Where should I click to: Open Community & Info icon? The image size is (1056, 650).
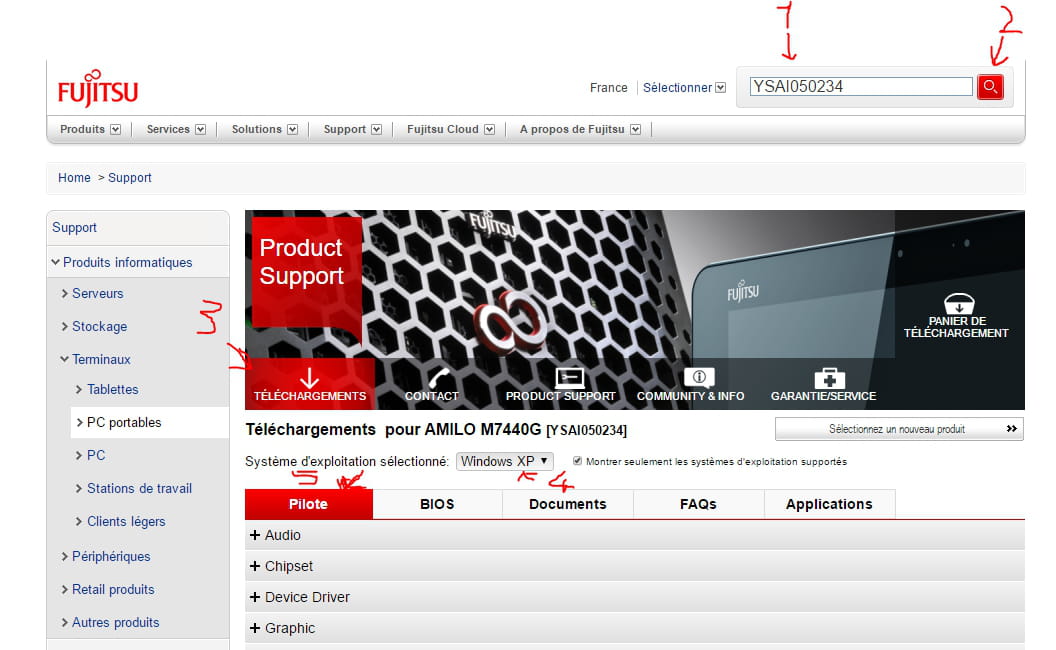pos(697,378)
